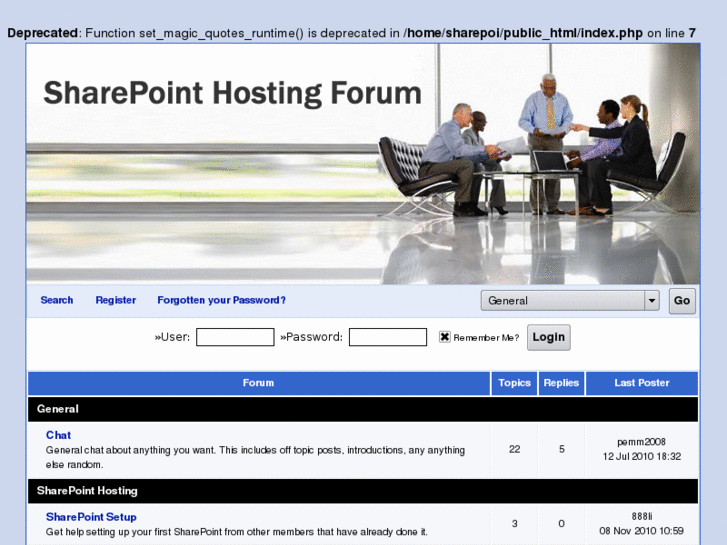Click the Last Poster column header
The image size is (727, 545).
click(x=642, y=383)
